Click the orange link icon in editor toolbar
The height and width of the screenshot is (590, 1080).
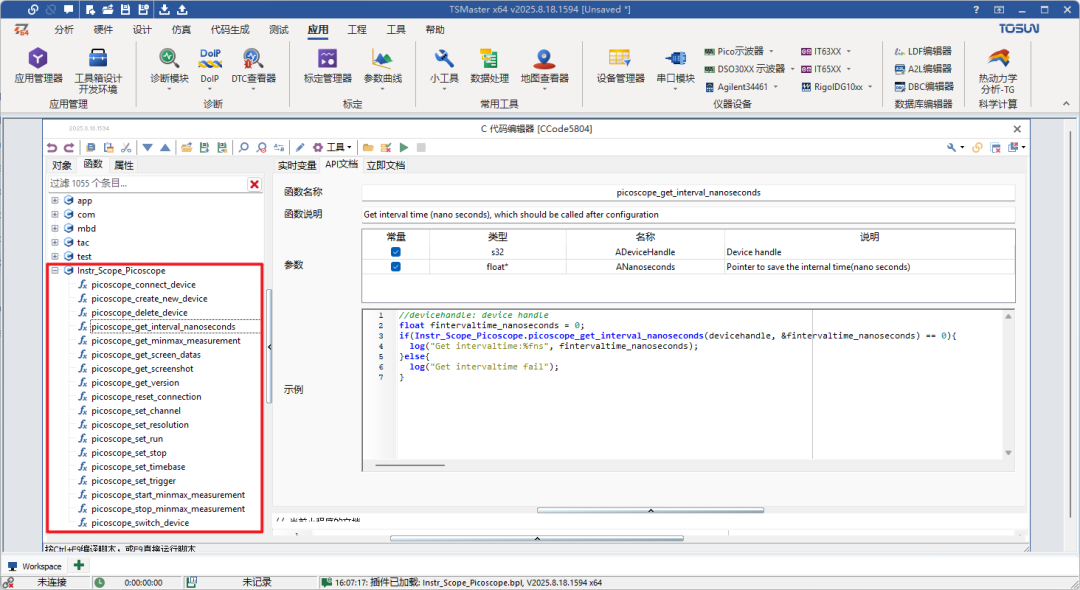pos(977,147)
